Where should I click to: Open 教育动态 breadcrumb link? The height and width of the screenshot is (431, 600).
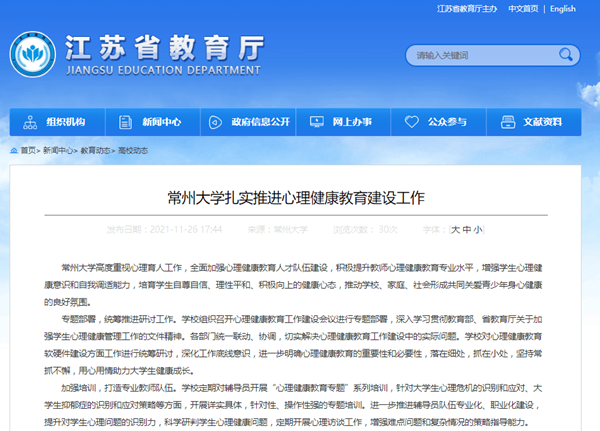point(97,150)
